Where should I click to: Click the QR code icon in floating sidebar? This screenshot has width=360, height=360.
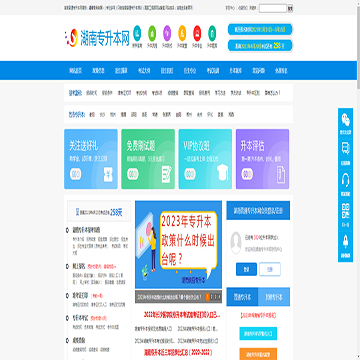pos(345,210)
